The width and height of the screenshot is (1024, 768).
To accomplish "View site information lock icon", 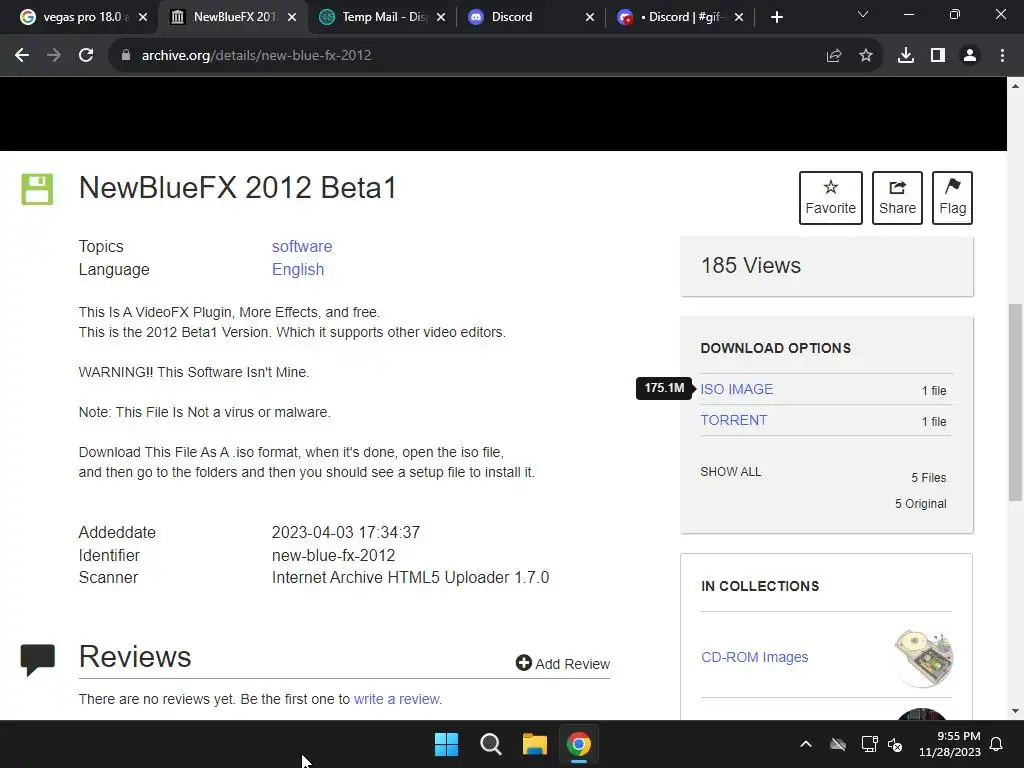I will tap(125, 56).
